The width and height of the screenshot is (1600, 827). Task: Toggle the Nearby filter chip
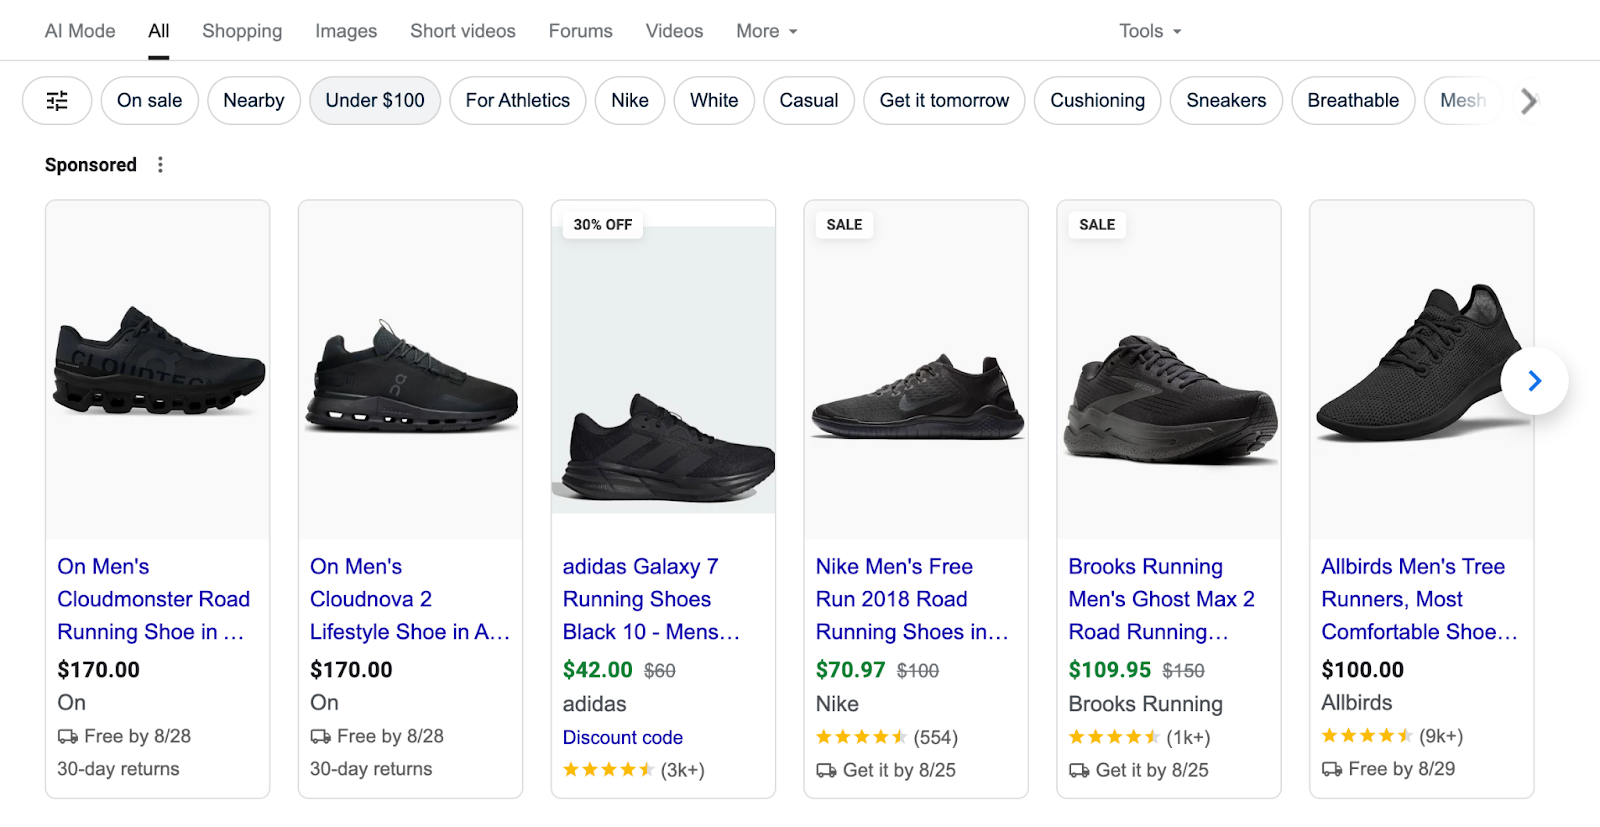pyautogui.click(x=254, y=101)
